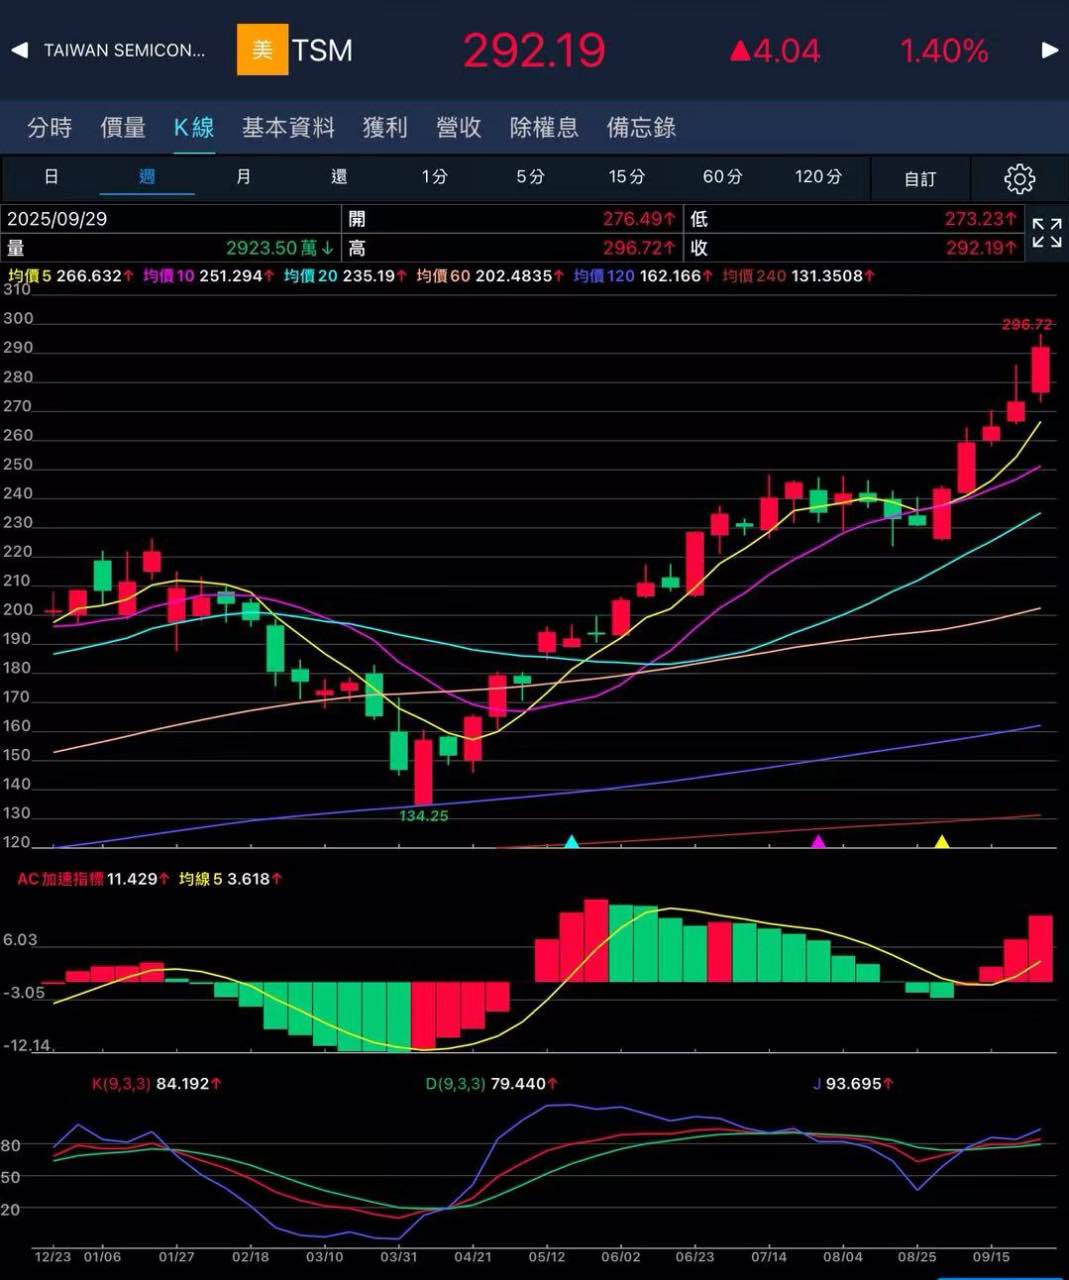Click D(9,3,3) 79.440 label
Image resolution: width=1069 pixels, height=1280 pixels.
pos(492,1083)
